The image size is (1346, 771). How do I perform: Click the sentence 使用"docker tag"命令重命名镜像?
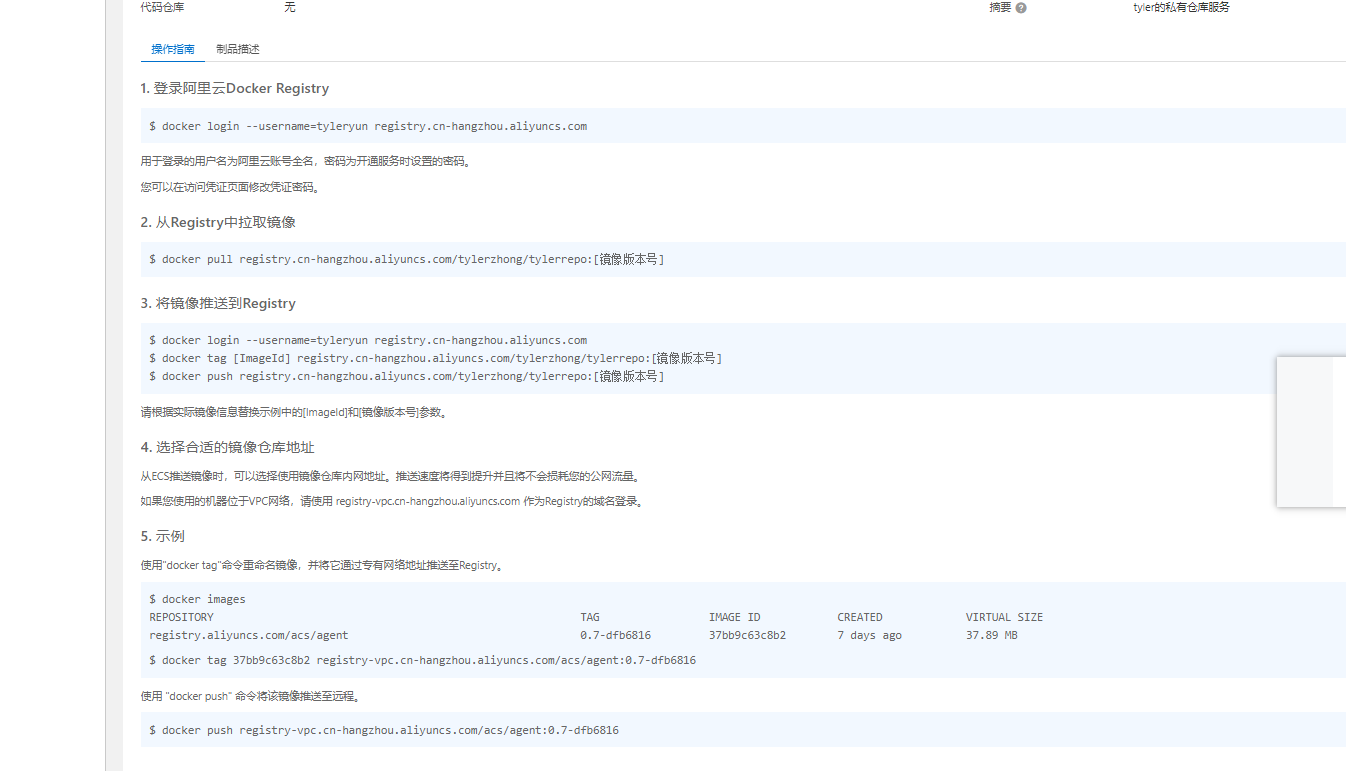click(x=323, y=565)
